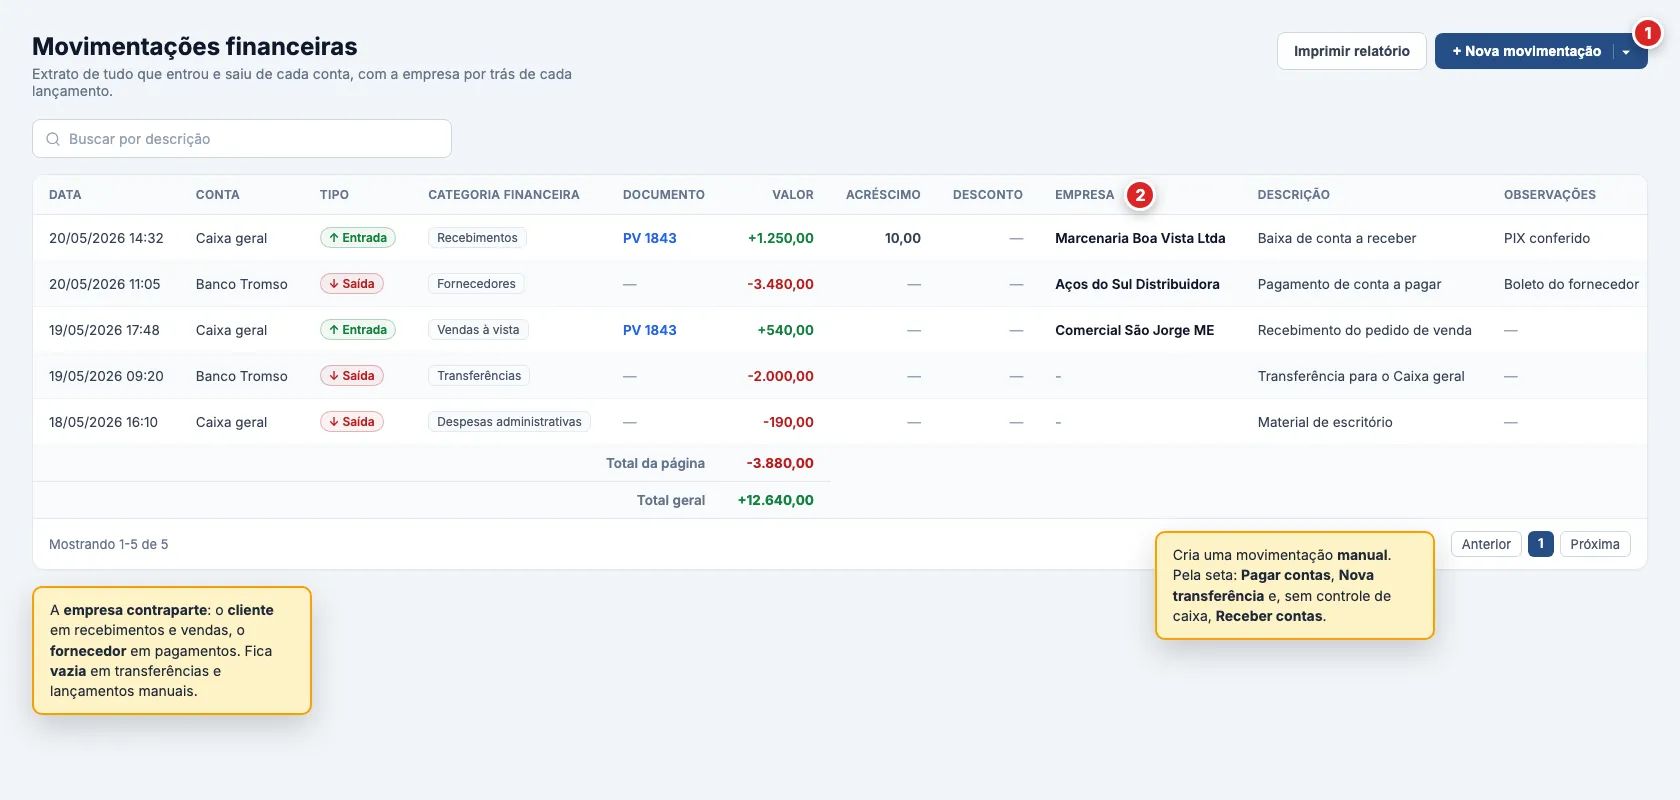The image size is (1680, 800).
Task: Go to the 'Próxima' page
Action: pos(1595,544)
